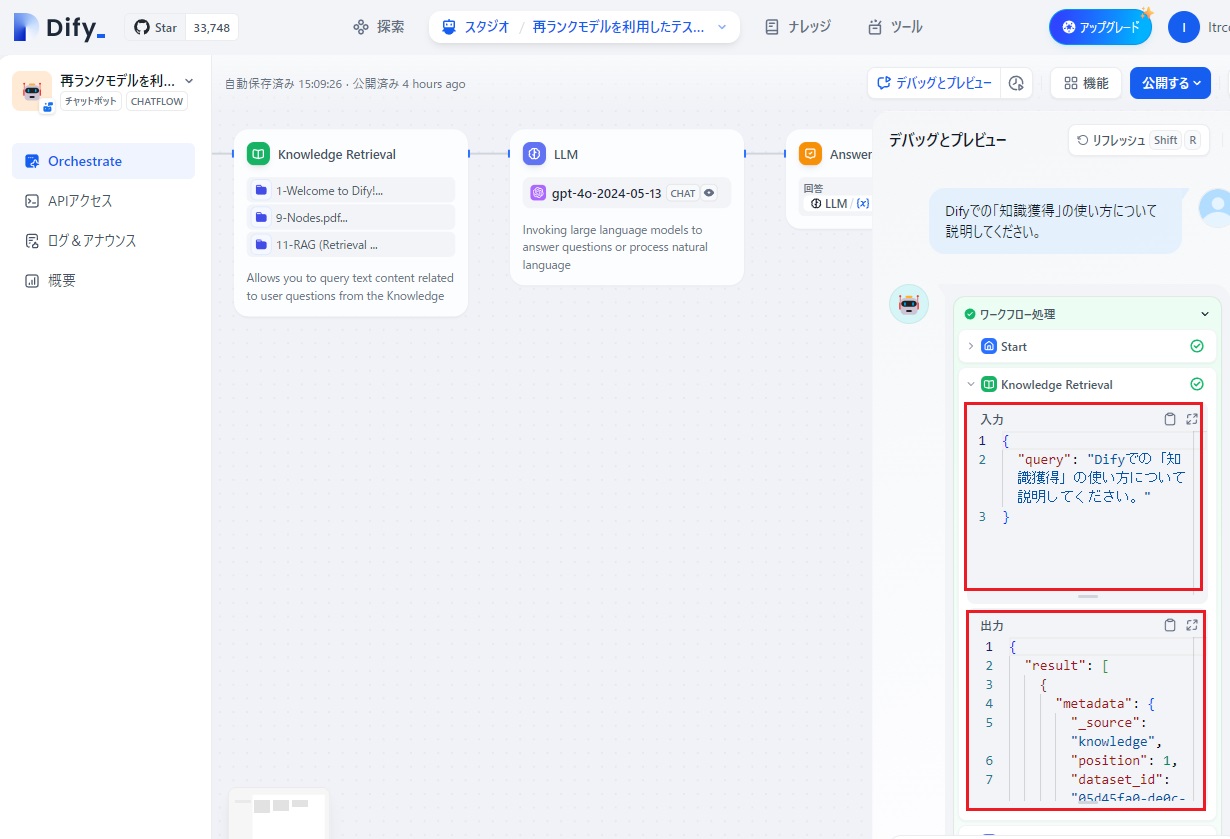
Task: Open 概要 overview in the sidebar
Action: tap(103, 281)
